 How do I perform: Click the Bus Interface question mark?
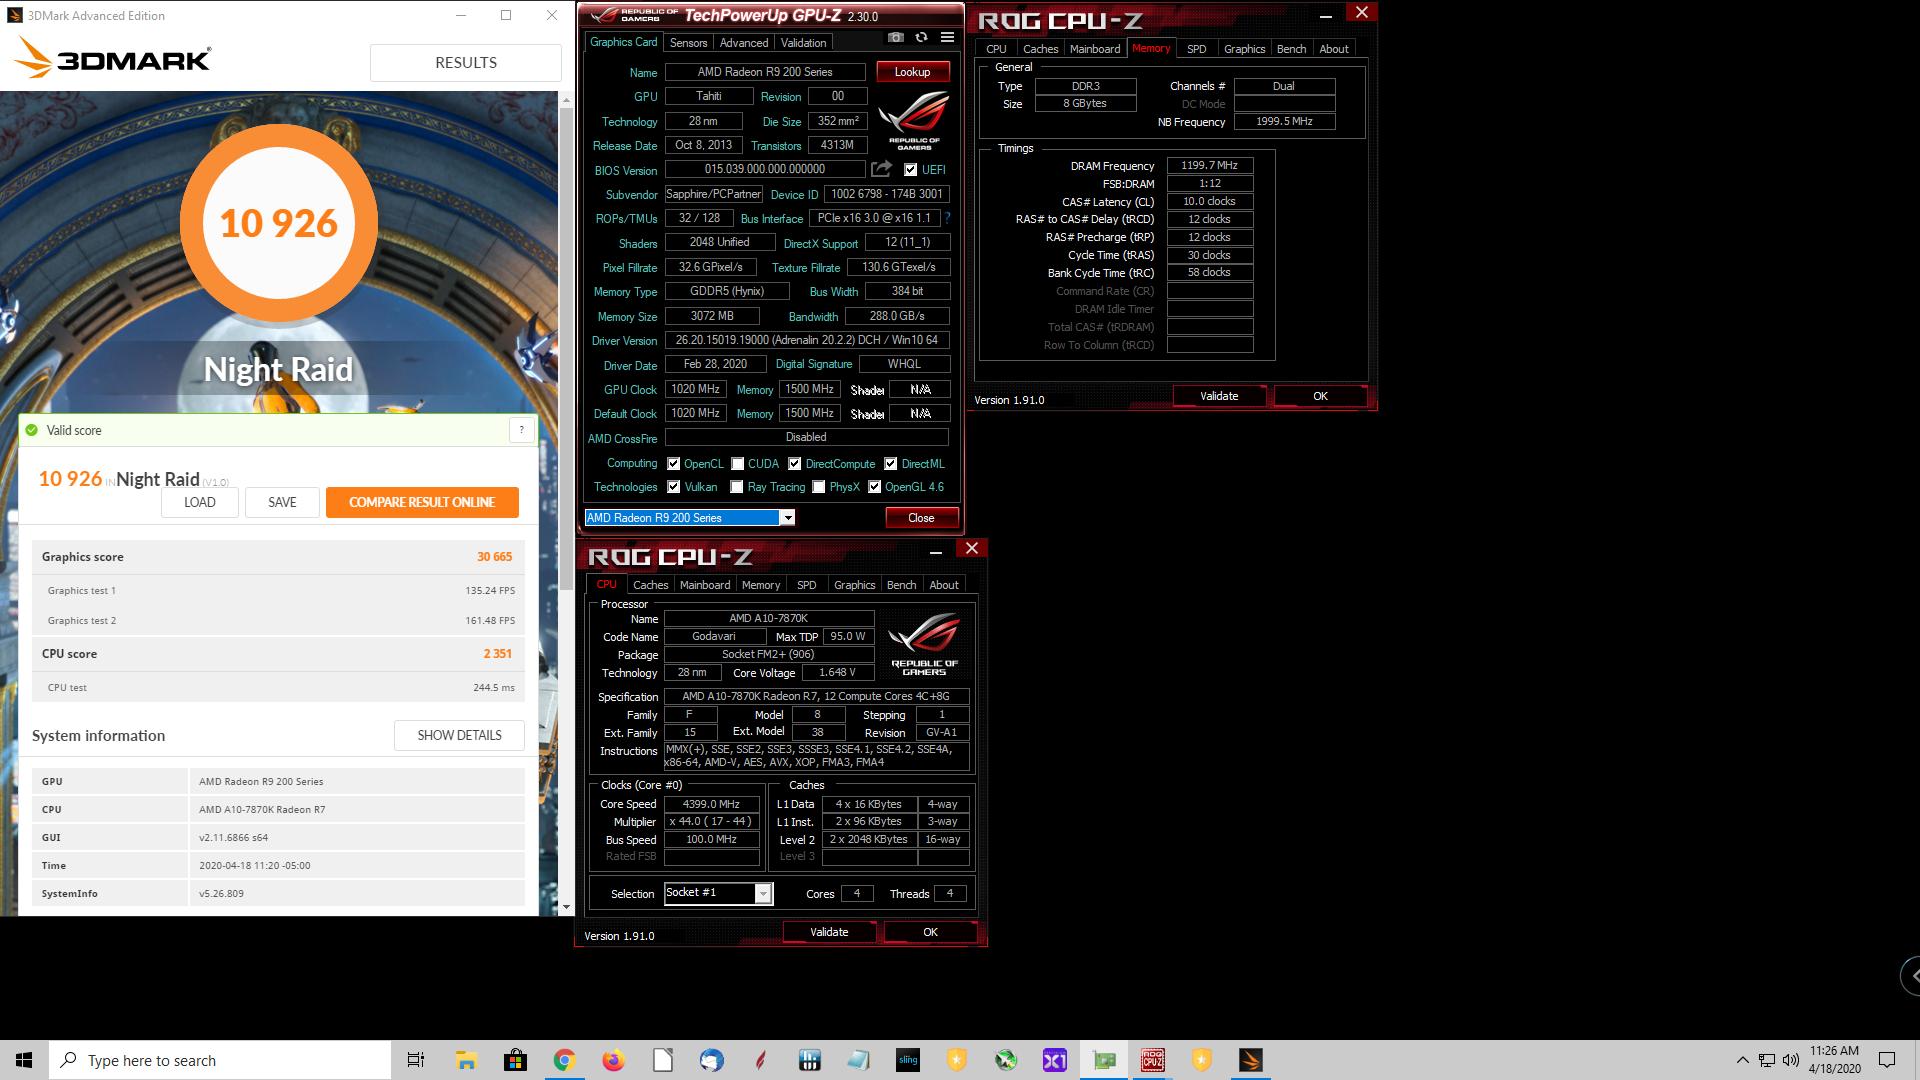pyautogui.click(x=947, y=218)
